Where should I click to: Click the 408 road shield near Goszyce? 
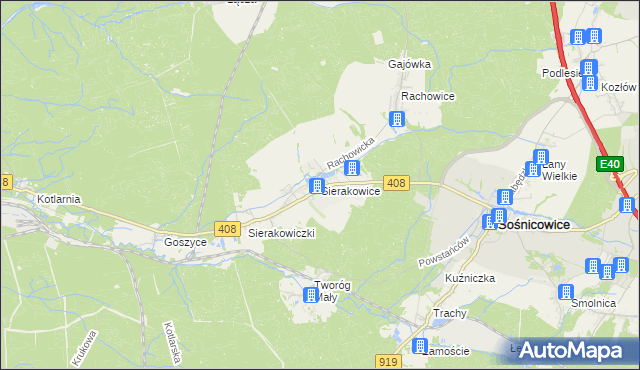coord(227,228)
